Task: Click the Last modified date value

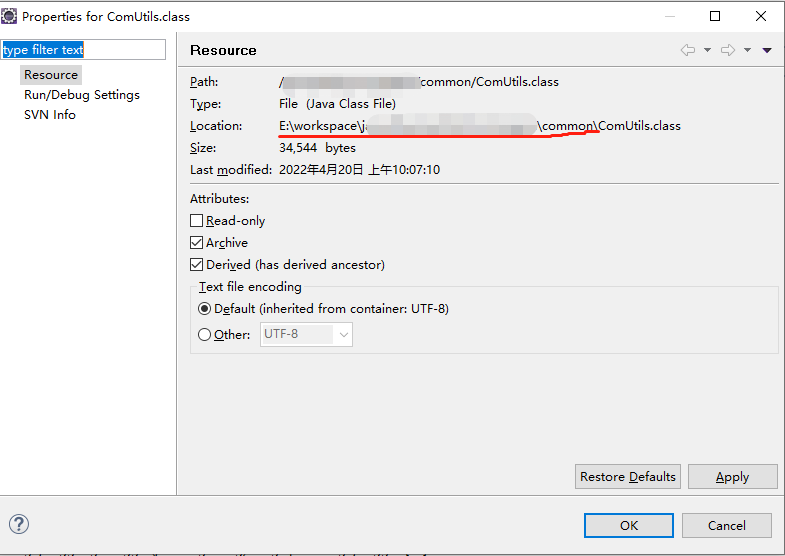Action: click(x=359, y=170)
